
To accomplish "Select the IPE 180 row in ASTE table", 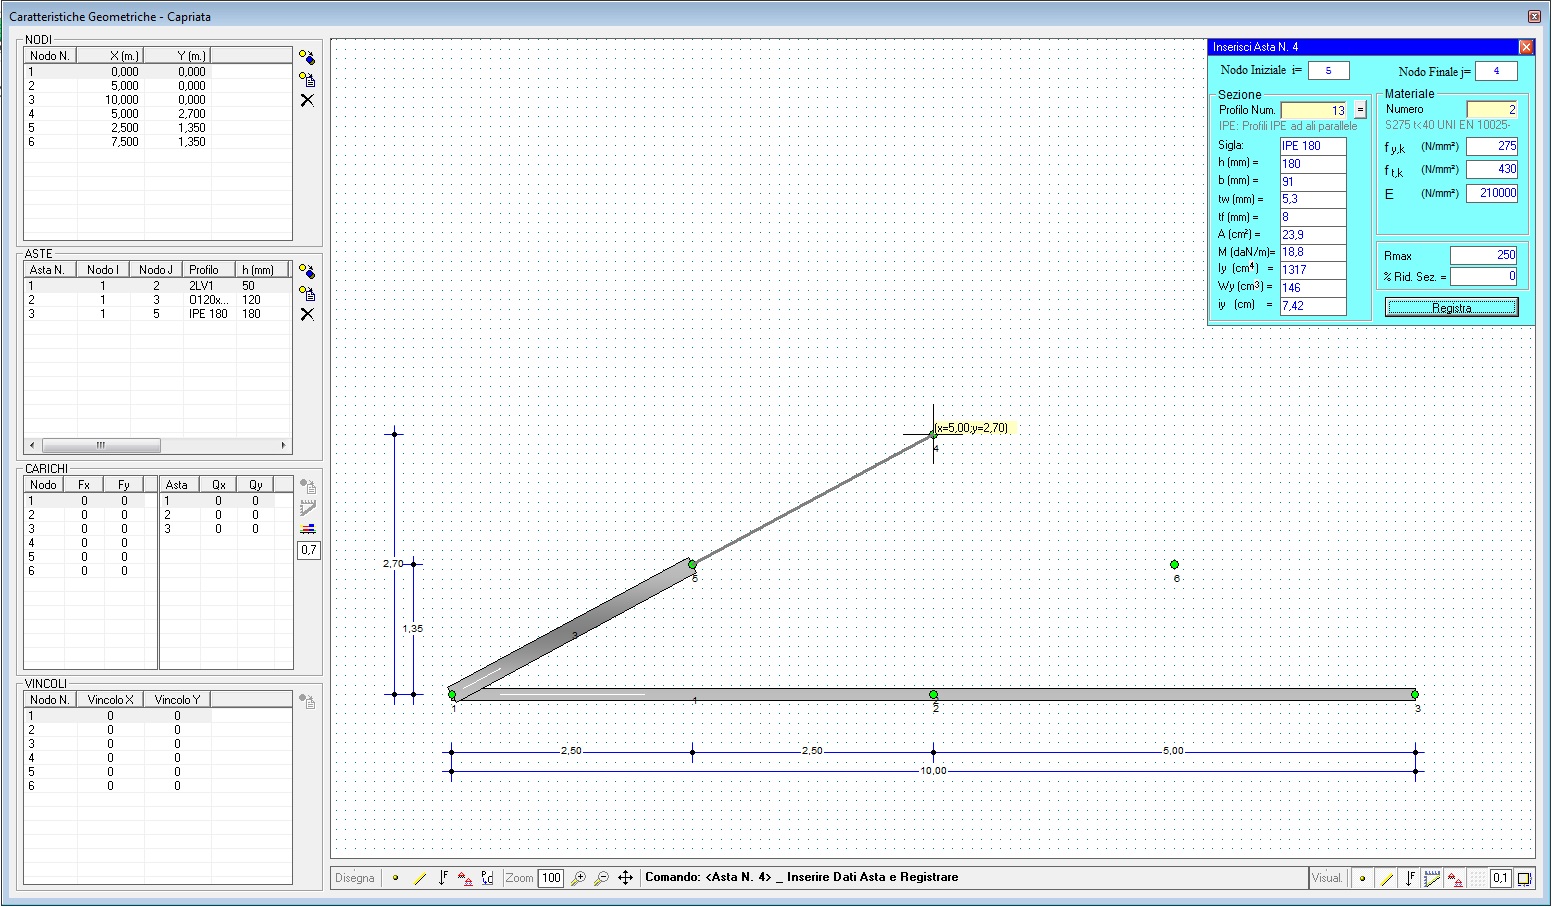I will pos(156,314).
